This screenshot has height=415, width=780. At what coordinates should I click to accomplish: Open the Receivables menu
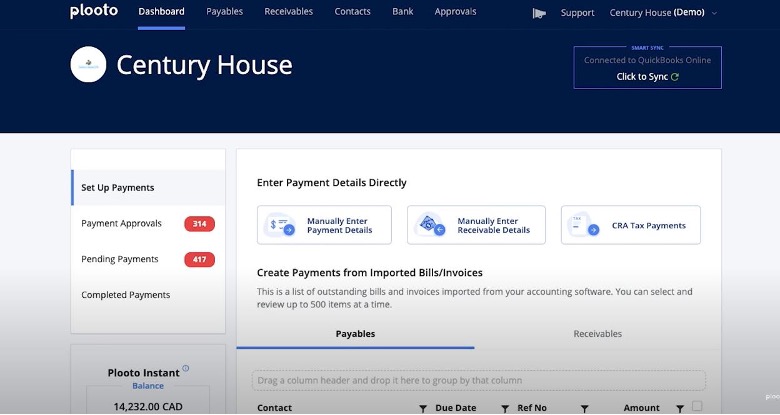click(x=289, y=11)
